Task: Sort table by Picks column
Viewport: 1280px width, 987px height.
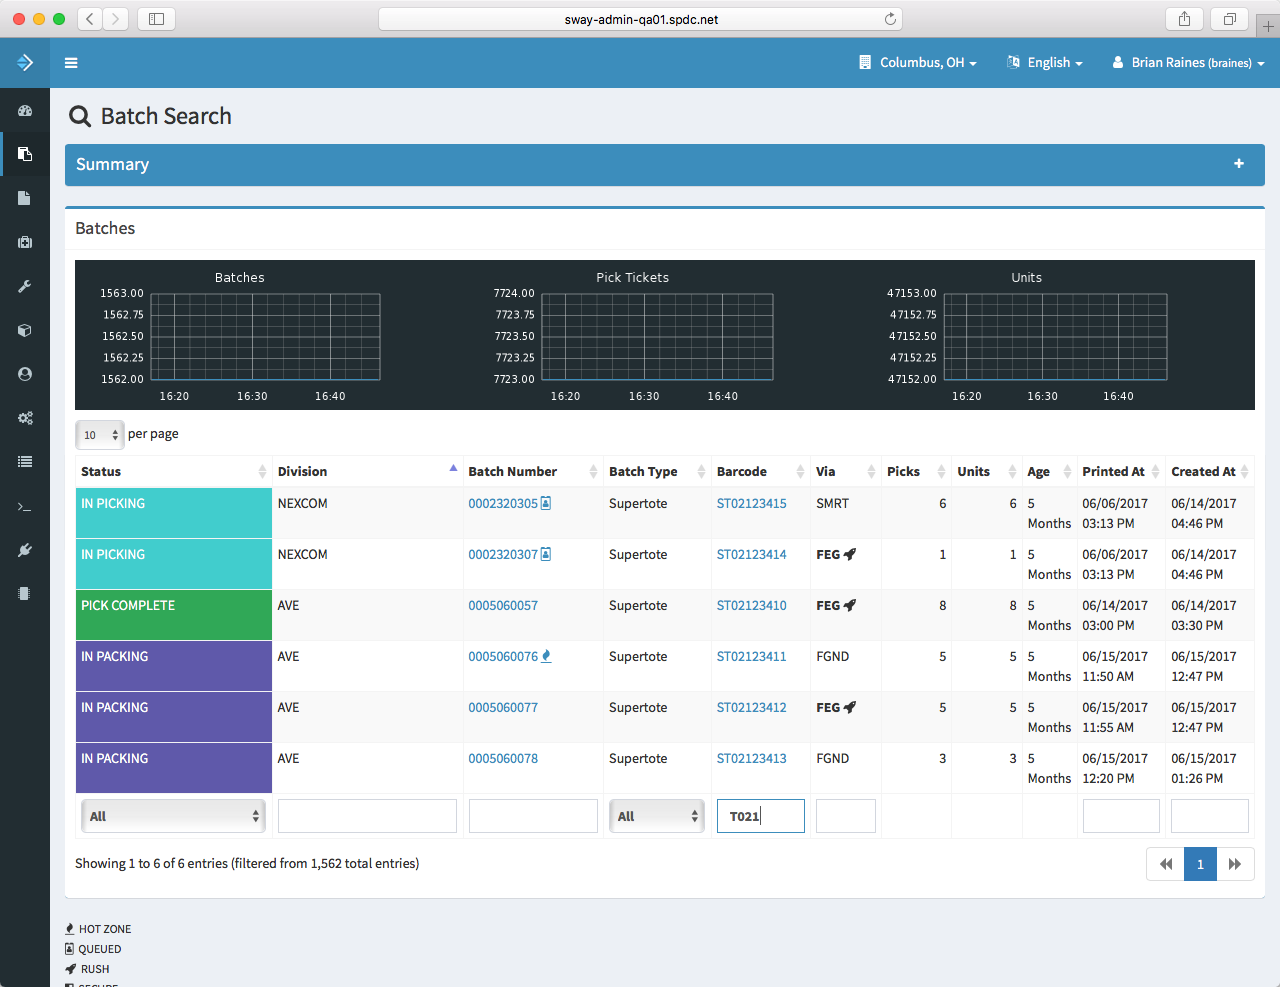Action: point(916,471)
